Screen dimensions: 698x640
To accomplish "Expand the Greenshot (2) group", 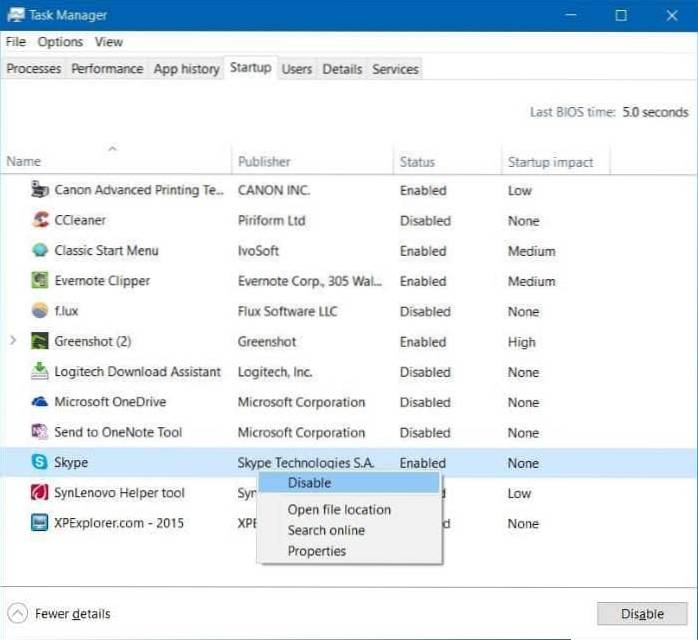I will click(x=13, y=341).
